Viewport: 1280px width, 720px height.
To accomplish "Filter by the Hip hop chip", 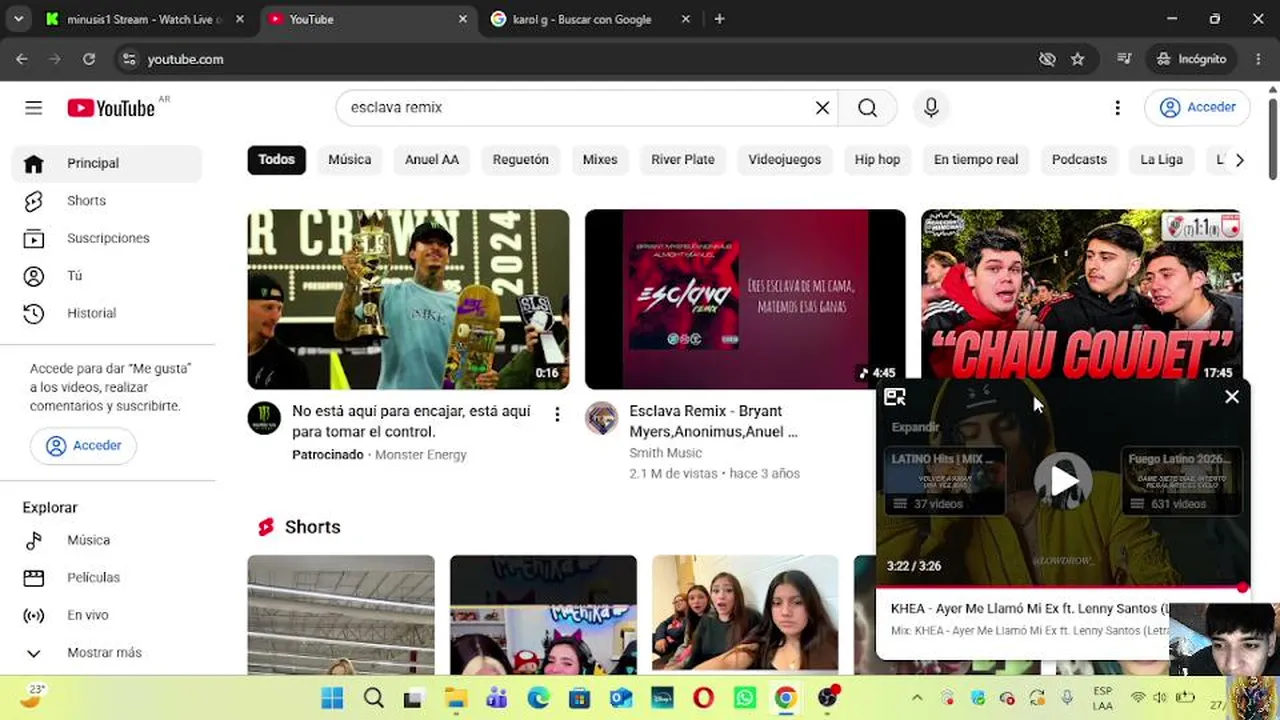I will click(x=878, y=160).
